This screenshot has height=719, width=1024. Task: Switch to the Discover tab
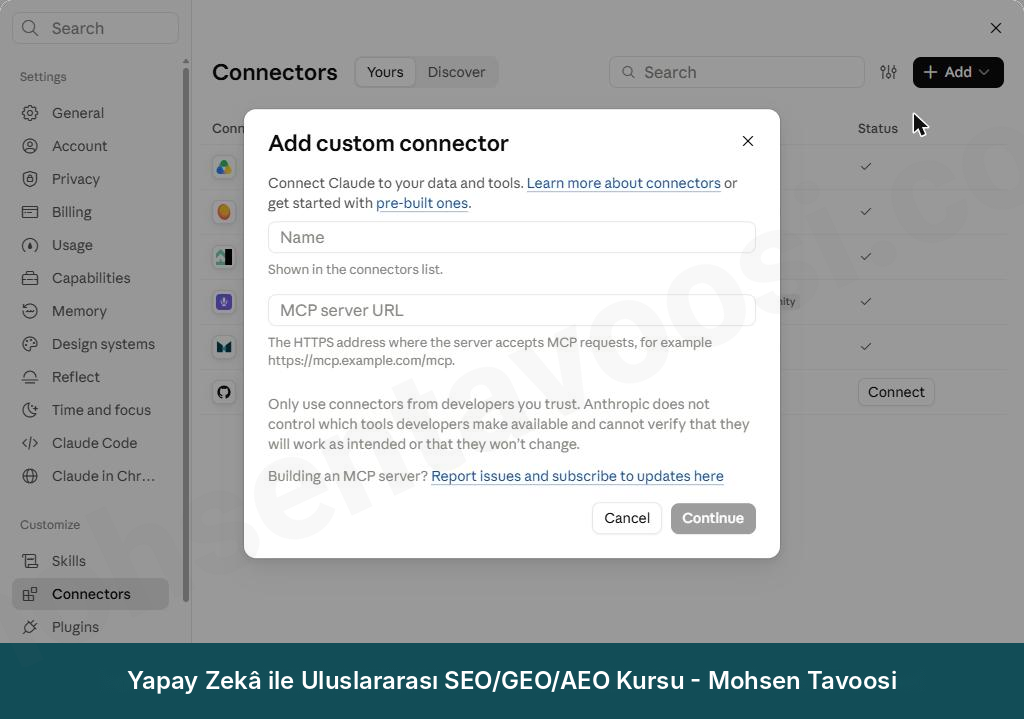pos(456,72)
